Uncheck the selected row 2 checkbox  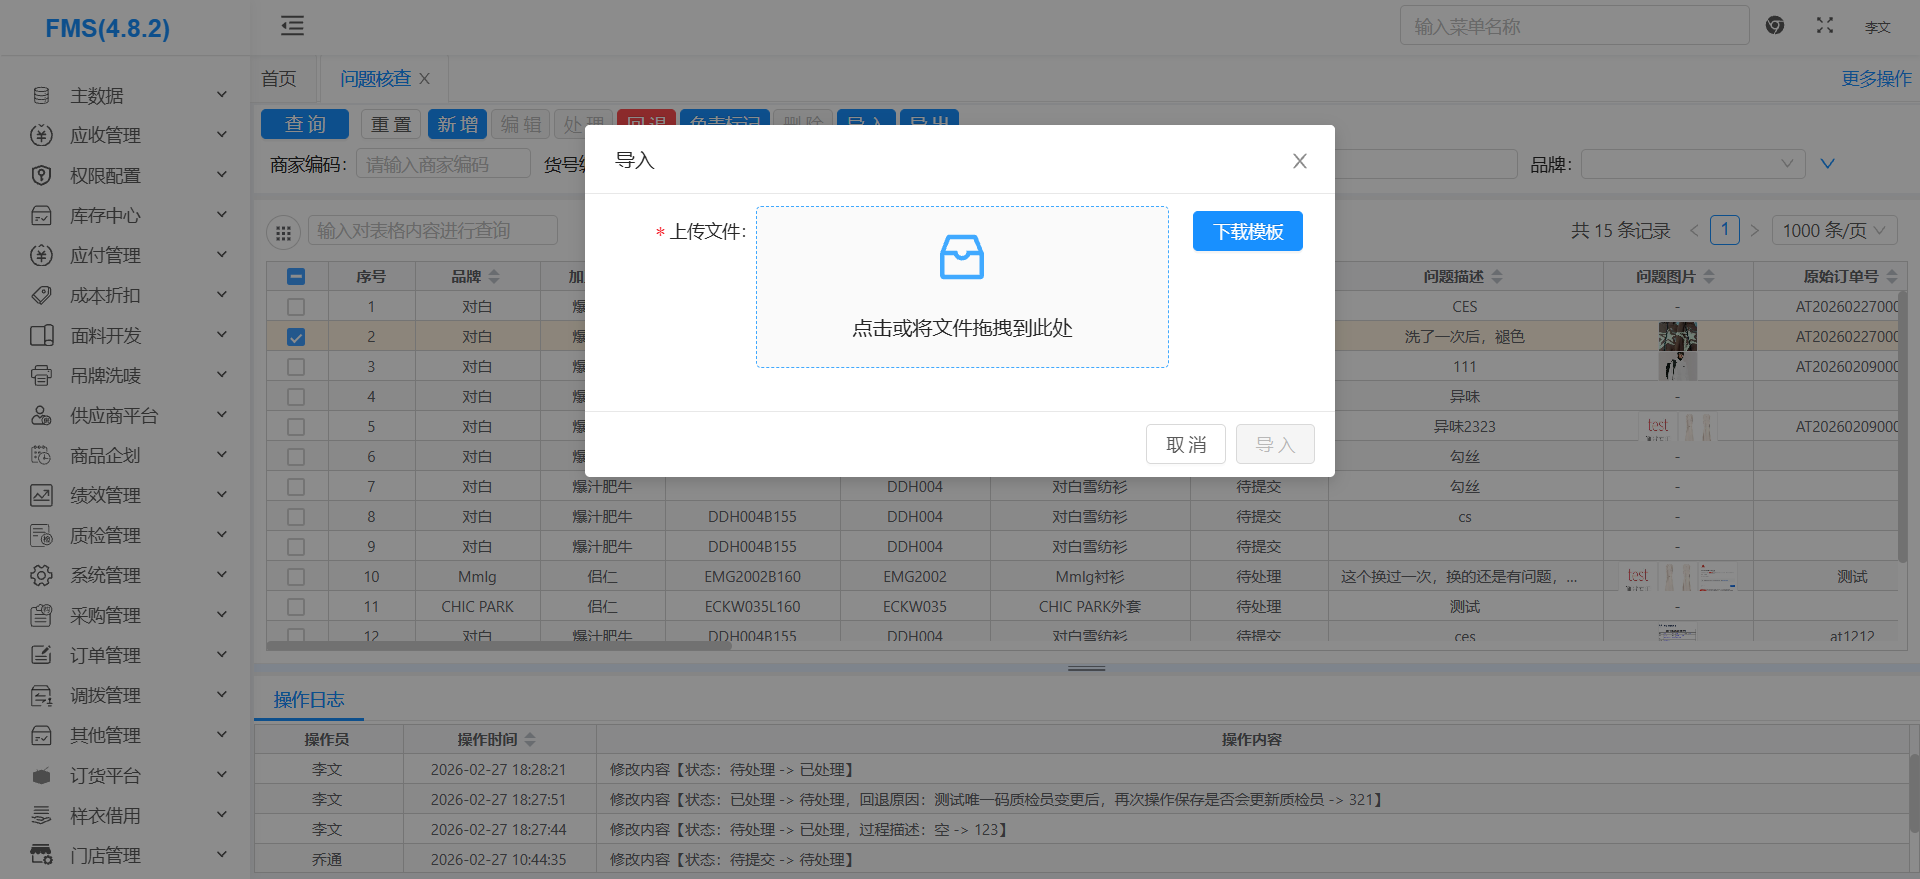[x=296, y=337]
